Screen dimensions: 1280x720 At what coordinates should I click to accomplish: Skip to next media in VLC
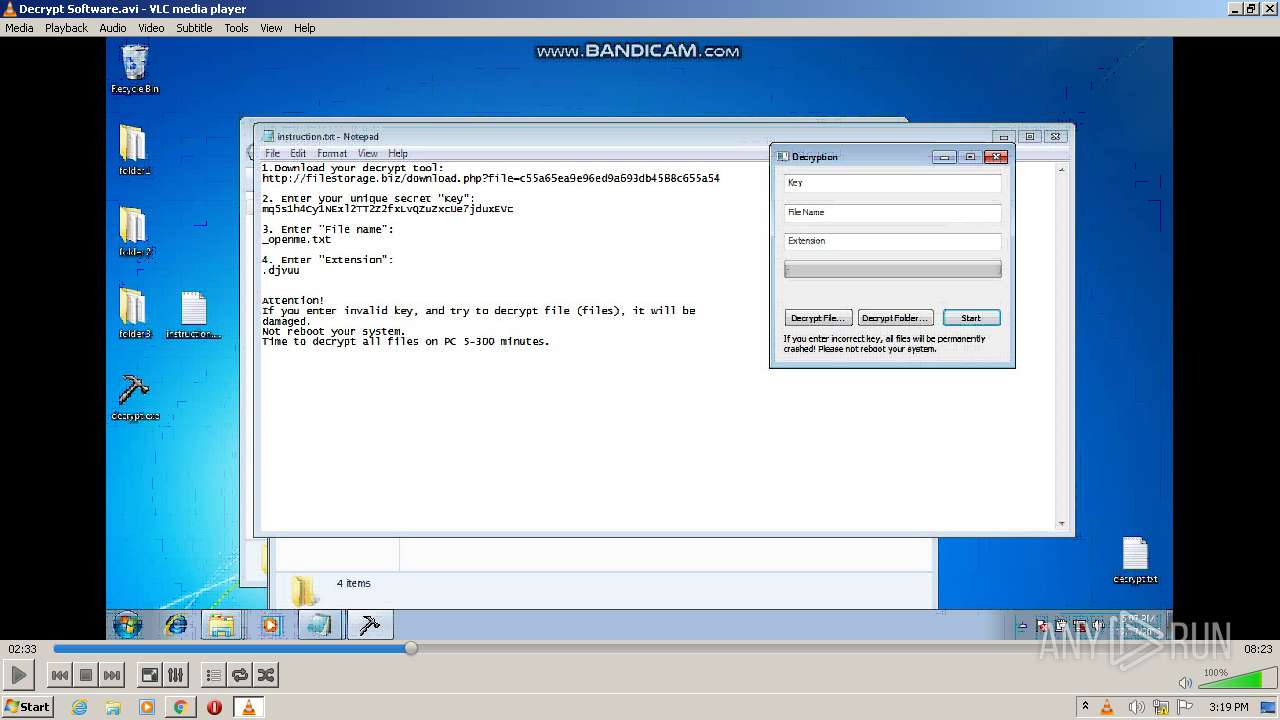[x=112, y=675]
